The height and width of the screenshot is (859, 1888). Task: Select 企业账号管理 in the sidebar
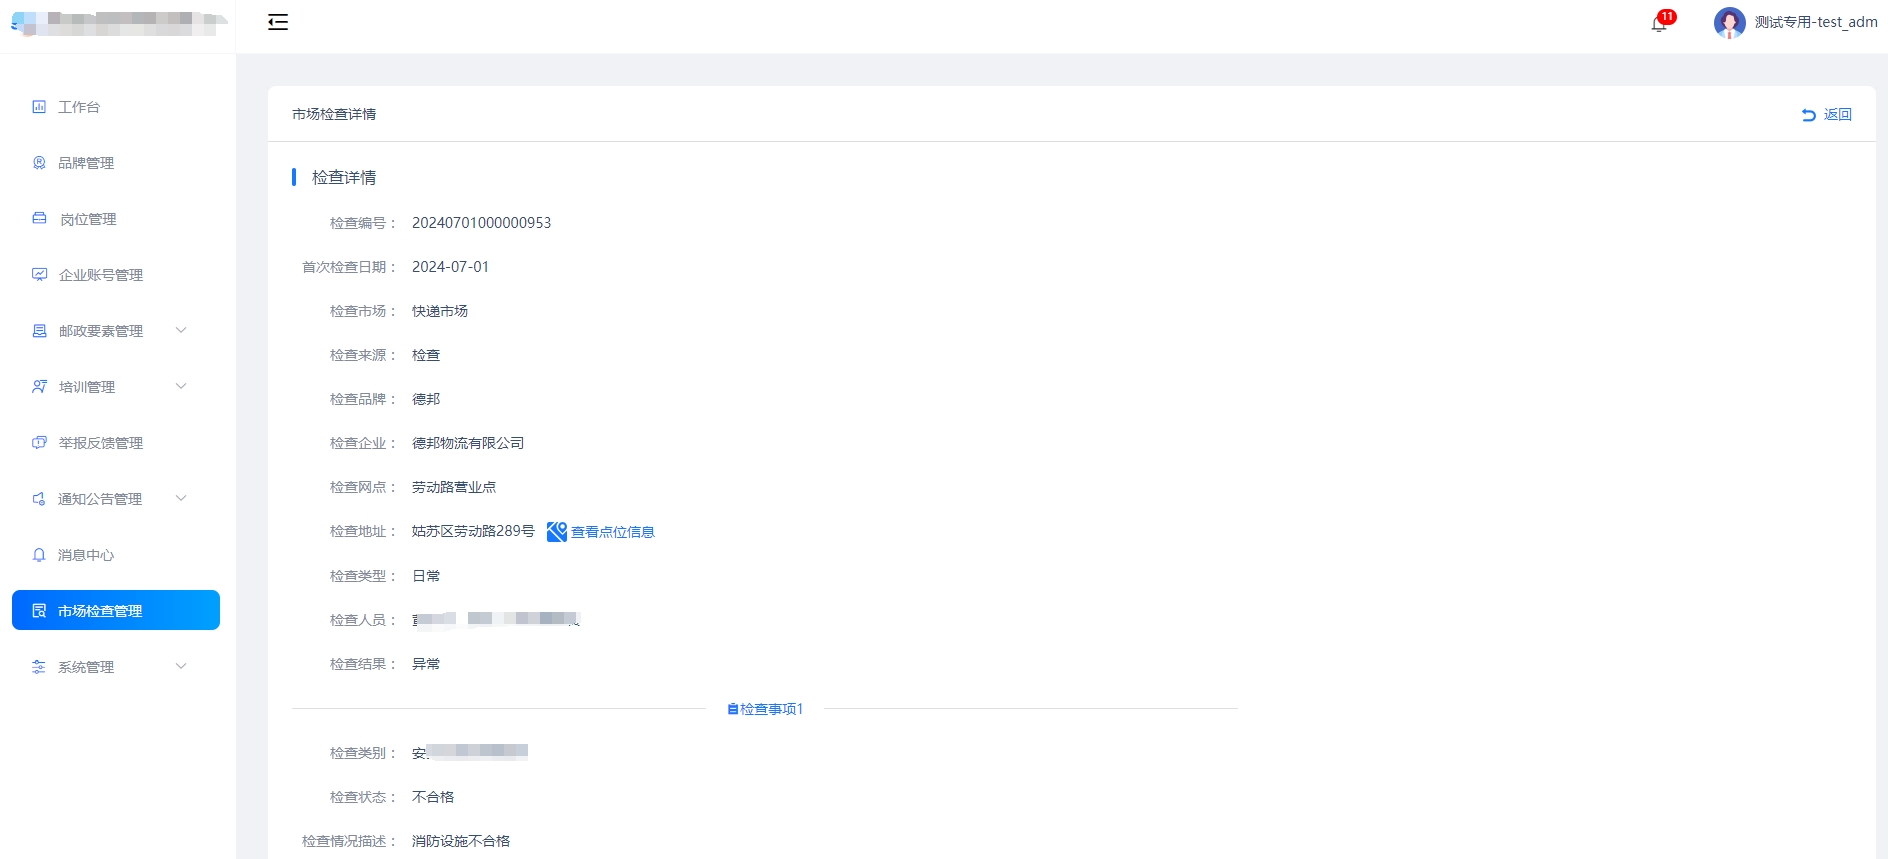[x=116, y=274]
